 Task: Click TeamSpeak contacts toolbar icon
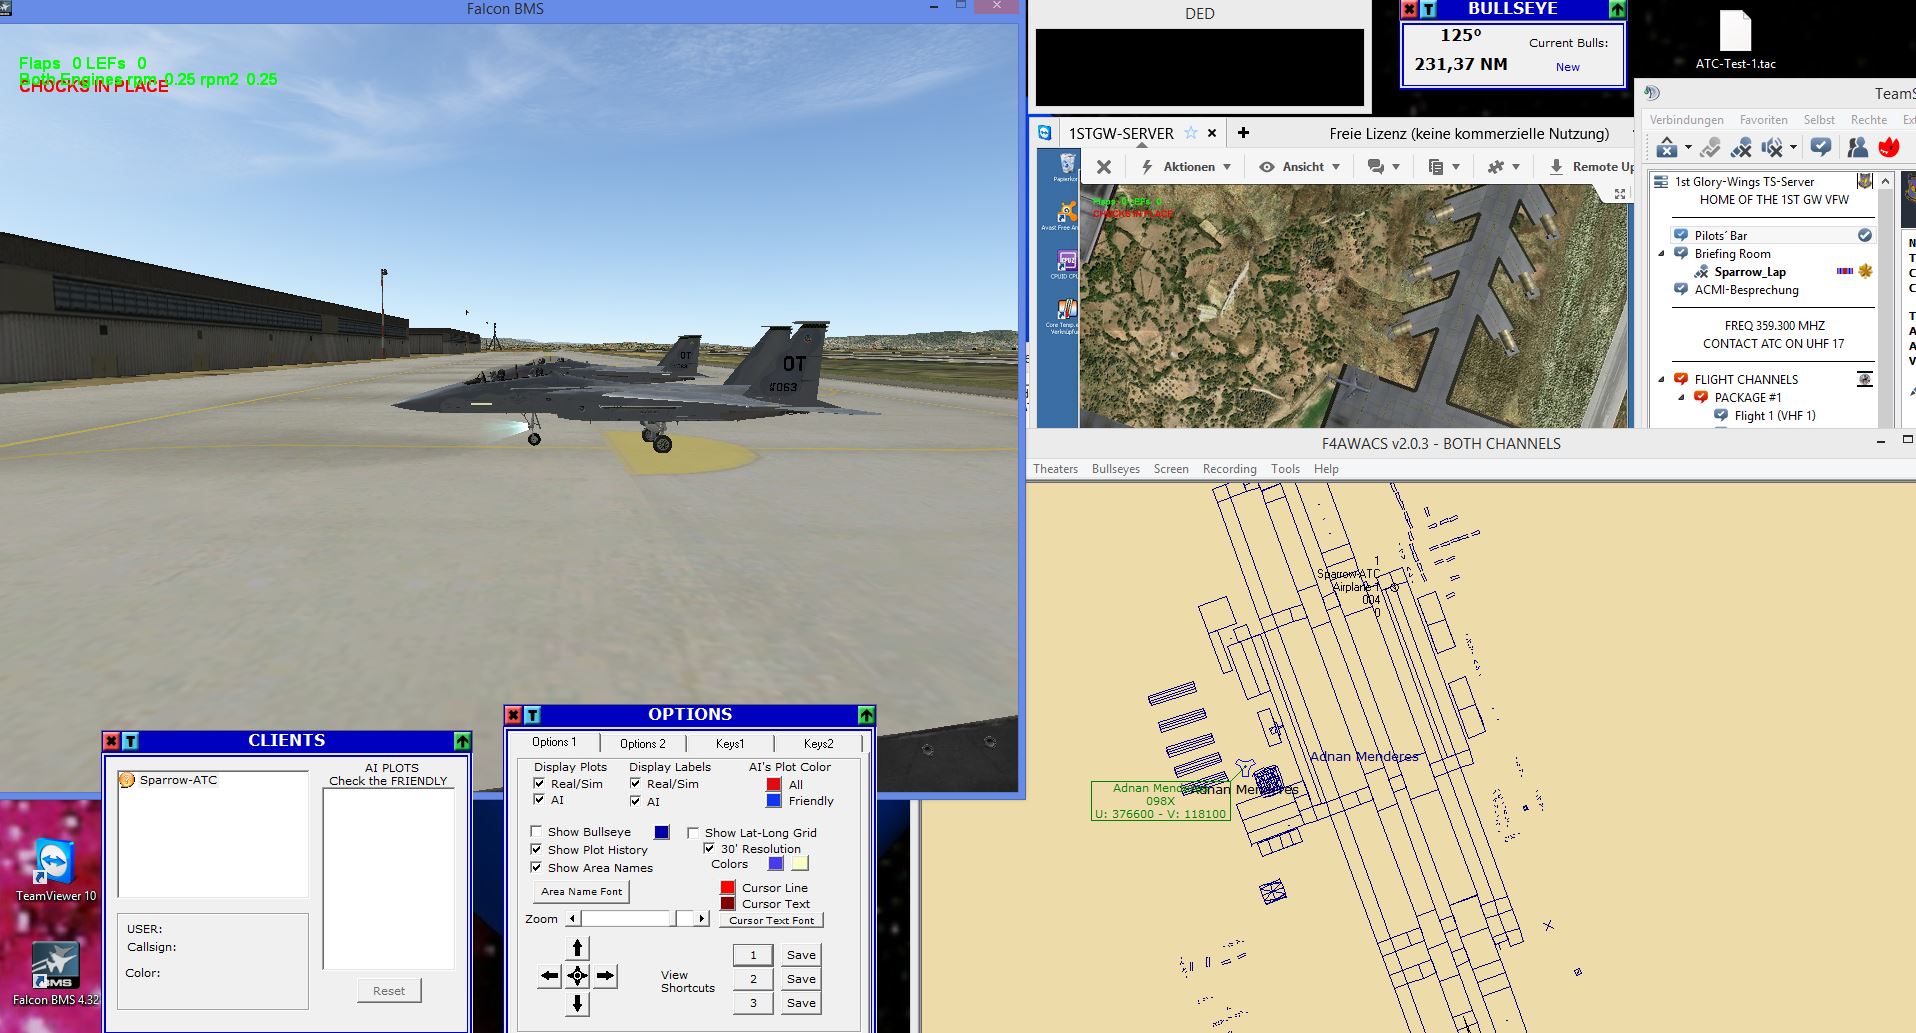click(1857, 147)
